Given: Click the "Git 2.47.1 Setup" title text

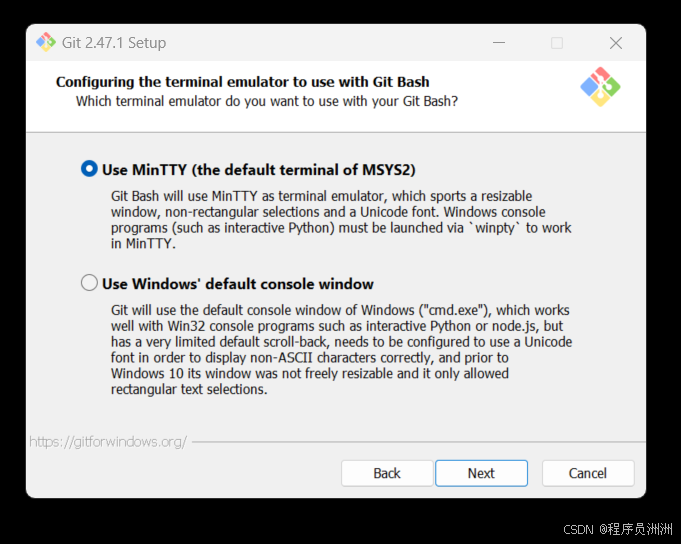Looking at the screenshot, I should click(114, 43).
